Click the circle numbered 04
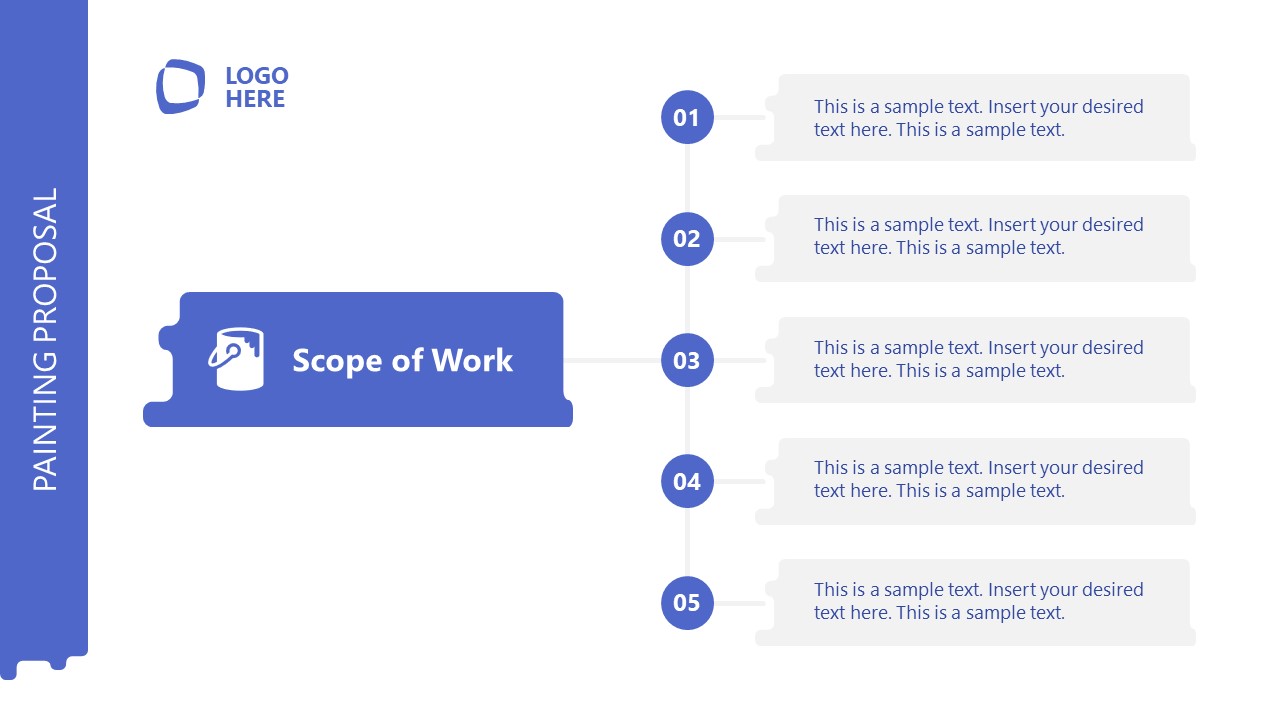Viewport: 1280px width, 720px height. coord(687,481)
